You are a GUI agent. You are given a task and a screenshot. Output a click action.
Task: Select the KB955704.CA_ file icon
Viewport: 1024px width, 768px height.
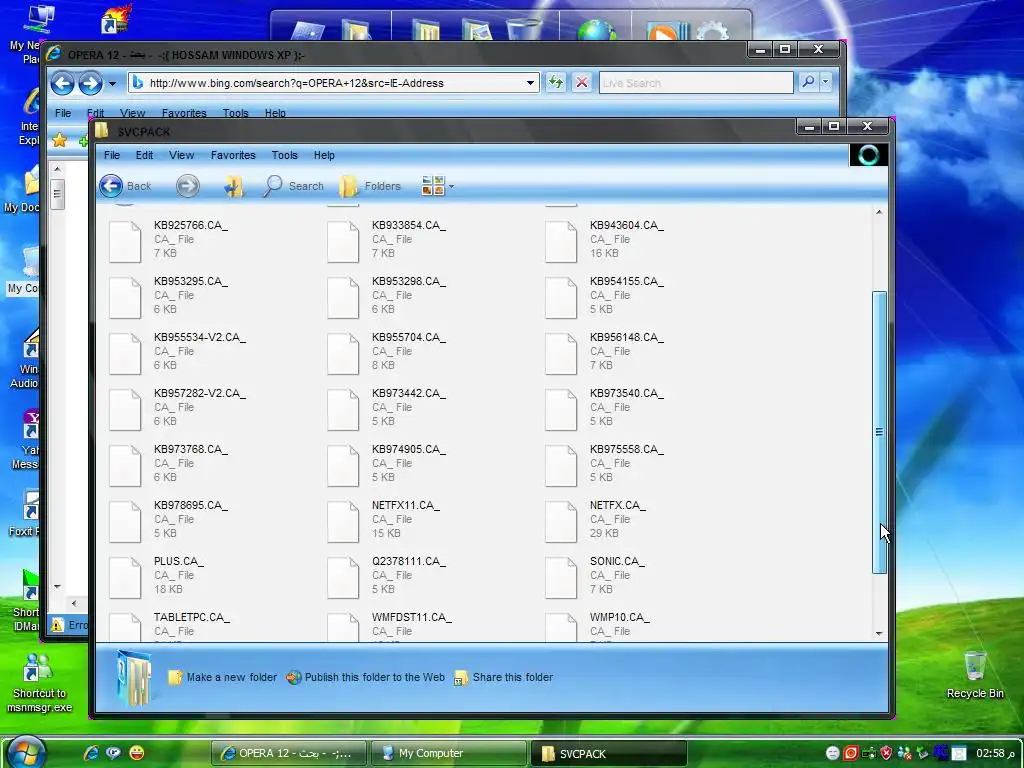click(x=343, y=354)
